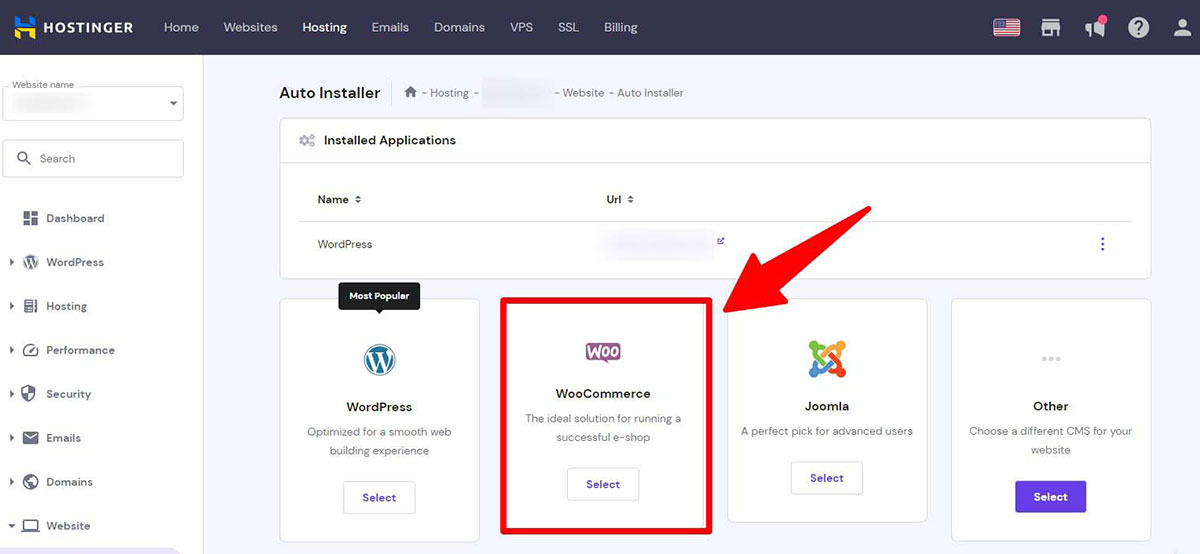Sort installed applications by Name
Screen dimensions: 1200x554
pos(339,199)
